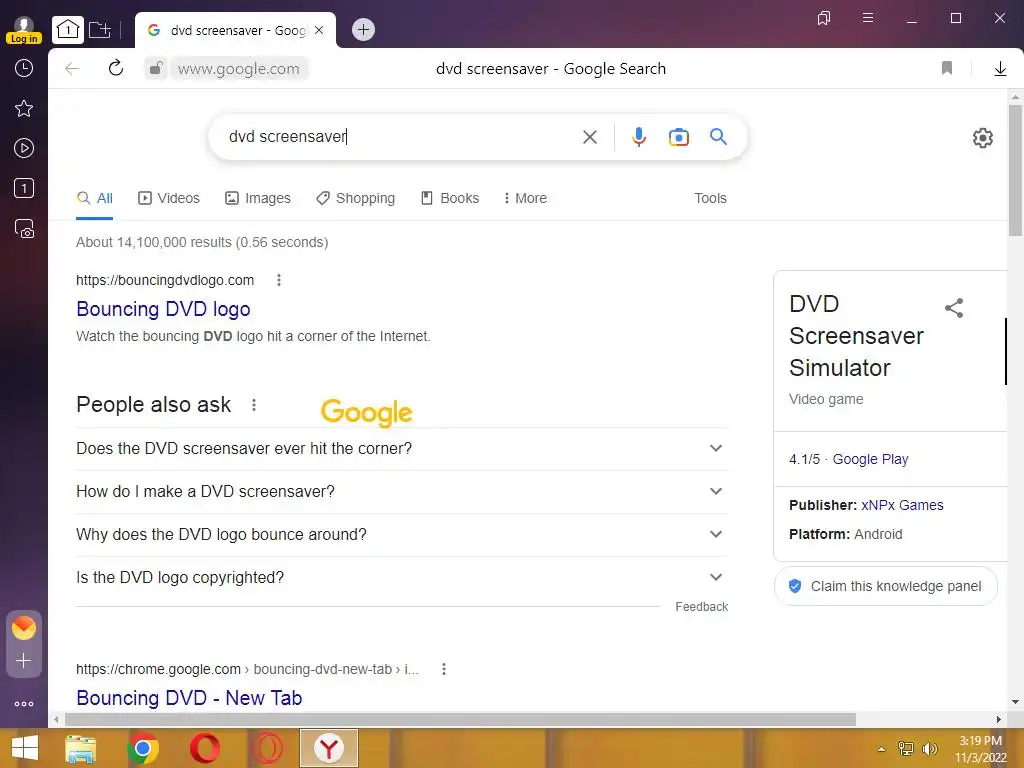Screen dimensions: 1024x768
Task: Submit search with magnifier icon
Action: click(x=718, y=136)
